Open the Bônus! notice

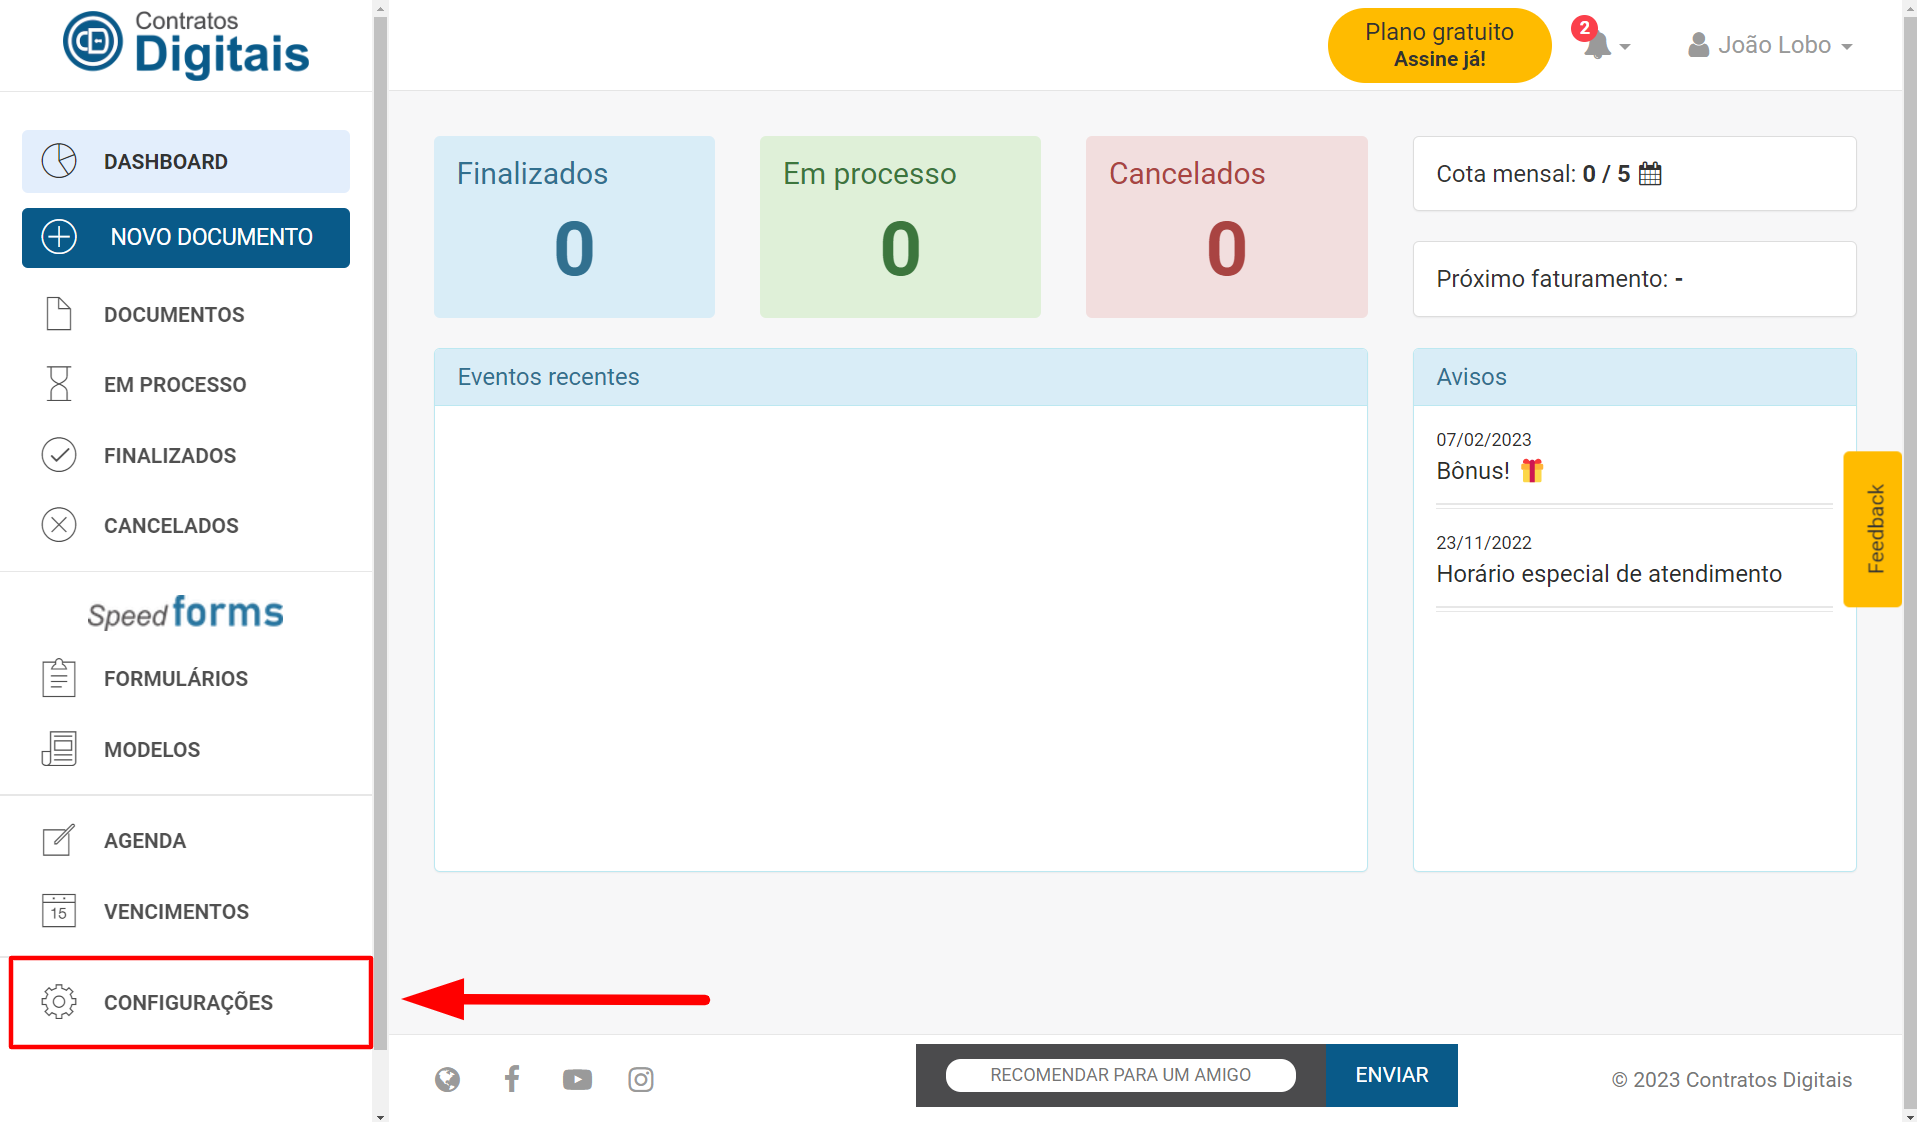pyautogui.click(x=1472, y=471)
